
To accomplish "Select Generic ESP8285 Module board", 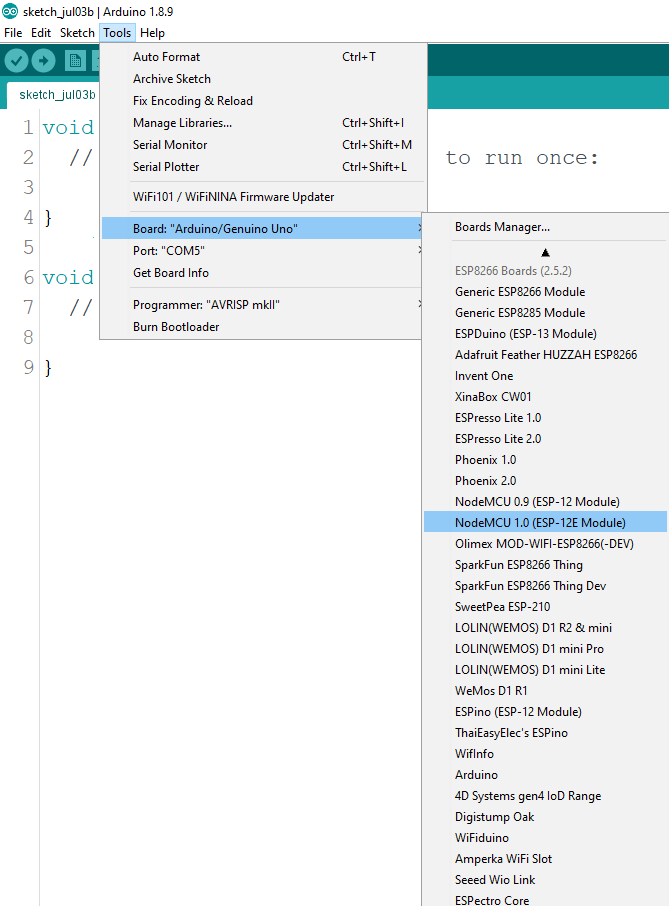I will click(545, 313).
